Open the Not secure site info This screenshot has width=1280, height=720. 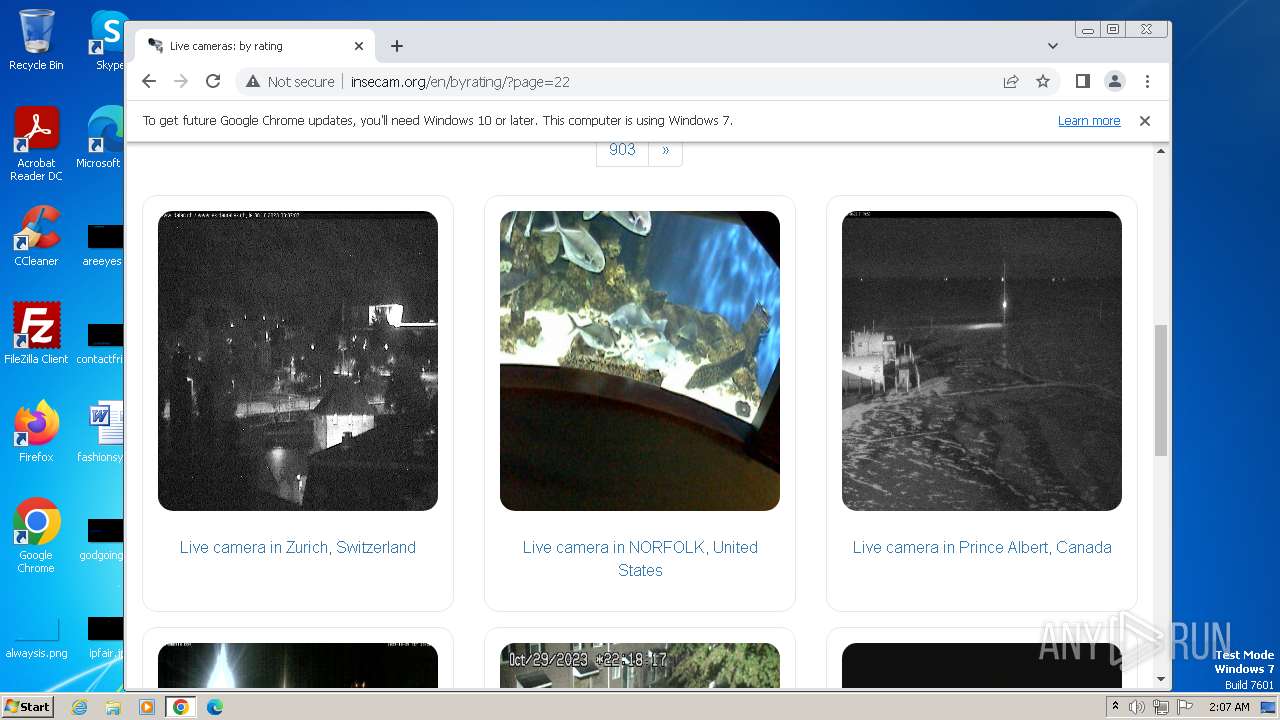point(290,82)
